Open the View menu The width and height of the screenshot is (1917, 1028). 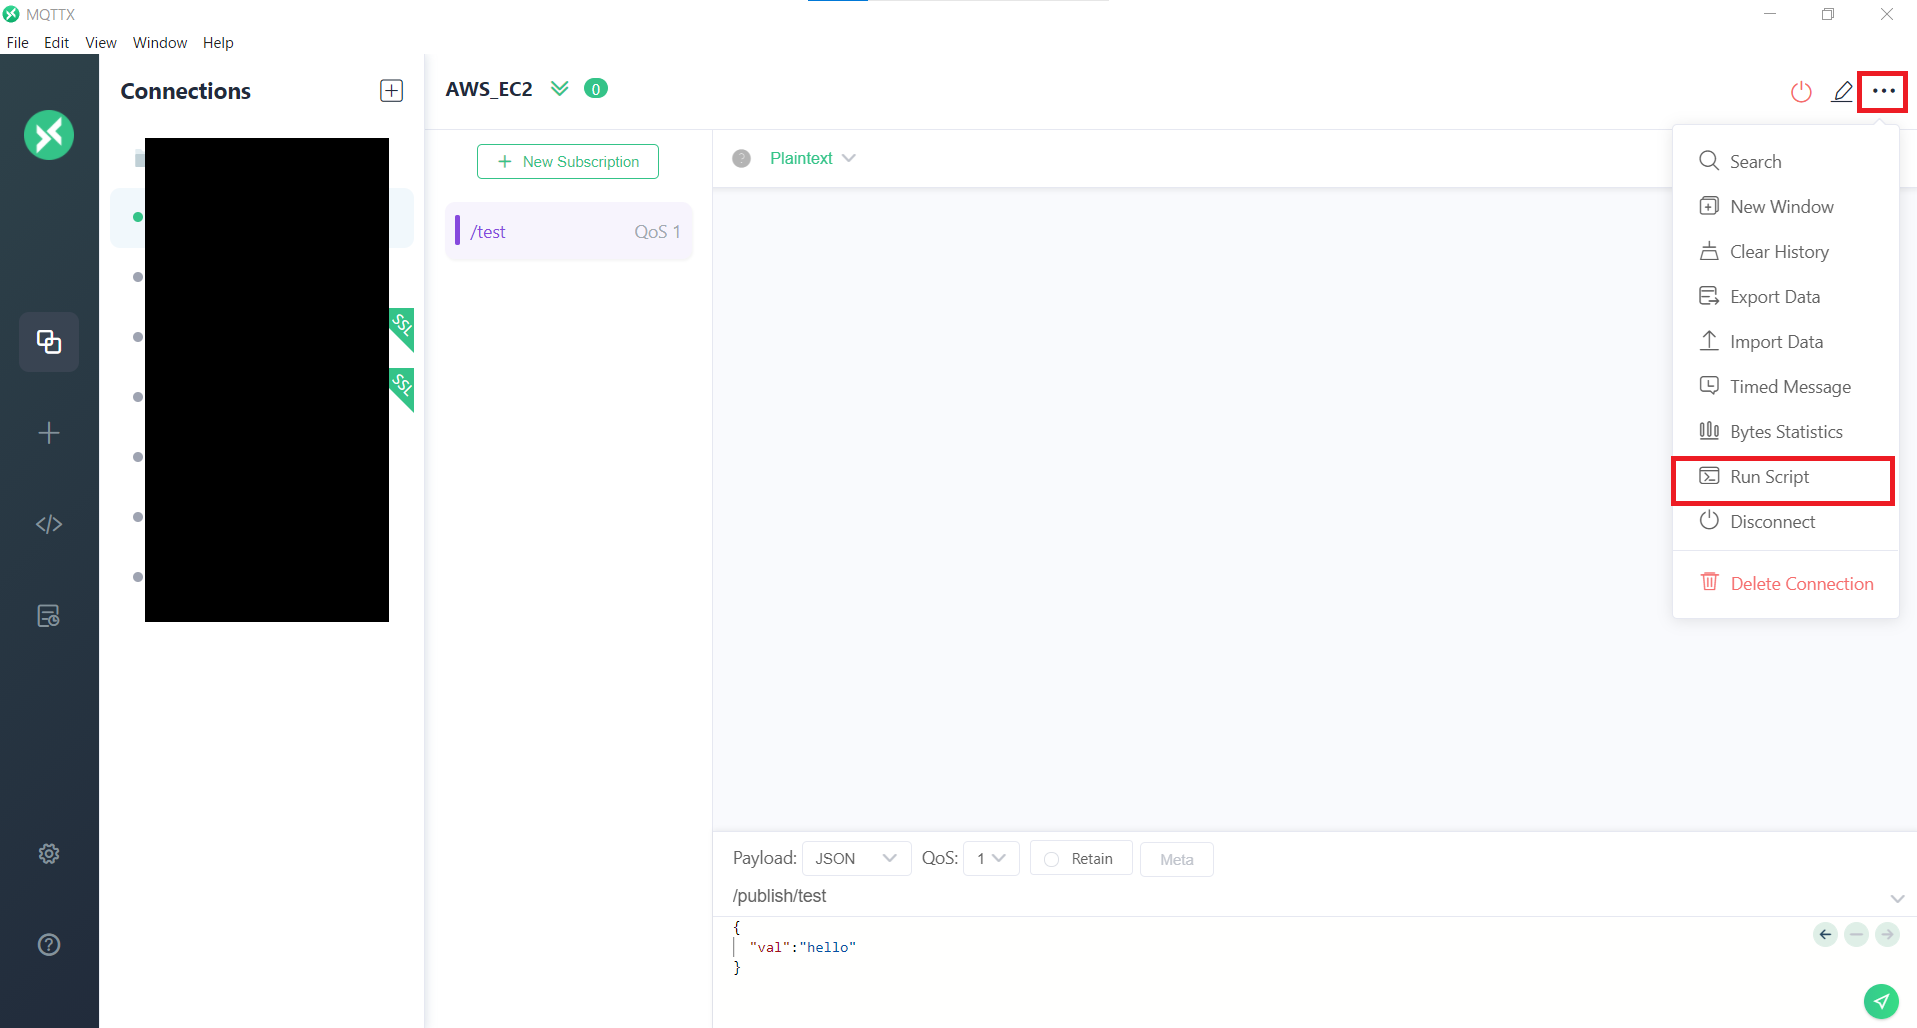click(101, 42)
